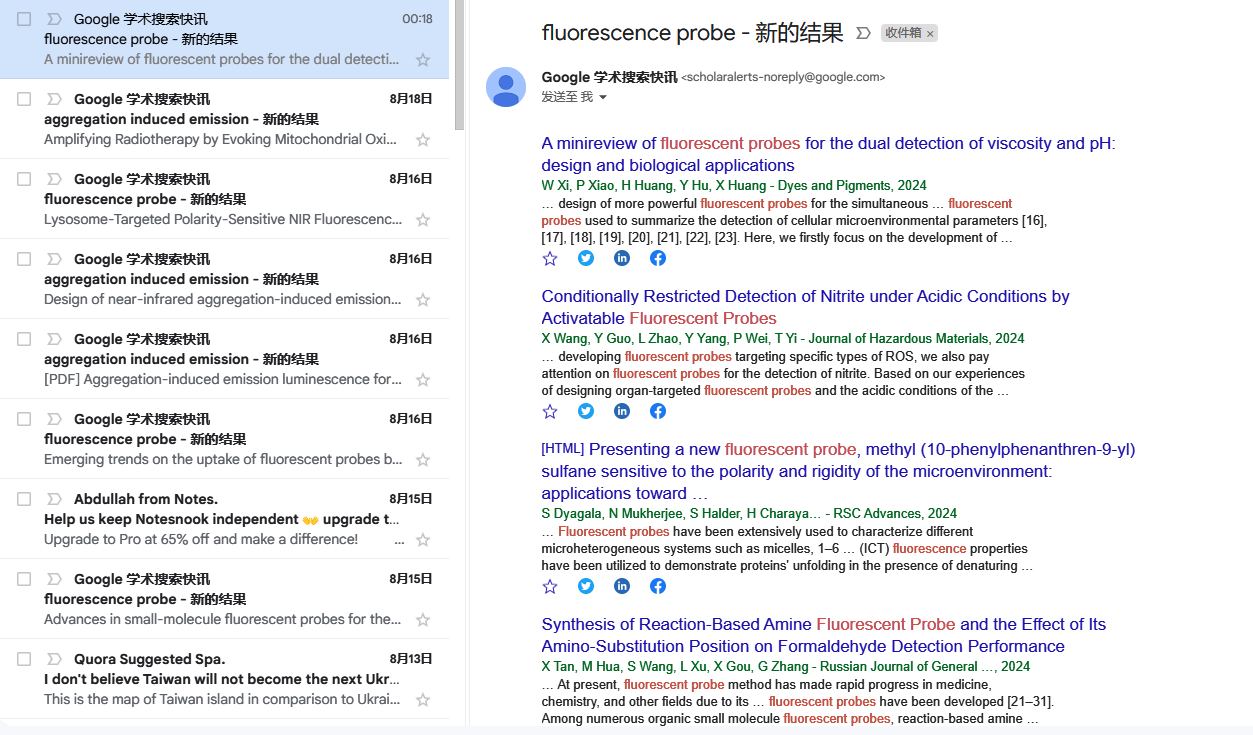Expand recipient details arrow beside 发送至 我

pos(603,98)
